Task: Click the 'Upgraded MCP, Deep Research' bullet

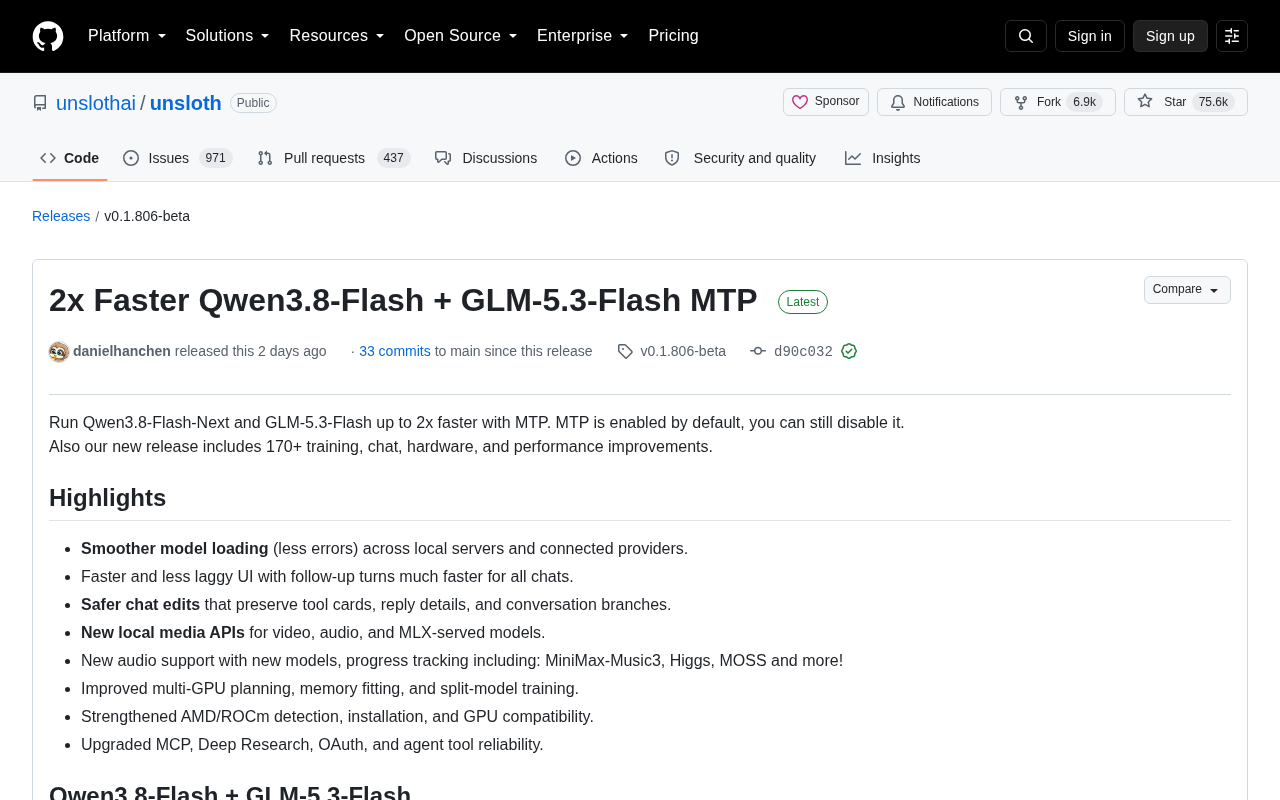Action: (x=312, y=744)
